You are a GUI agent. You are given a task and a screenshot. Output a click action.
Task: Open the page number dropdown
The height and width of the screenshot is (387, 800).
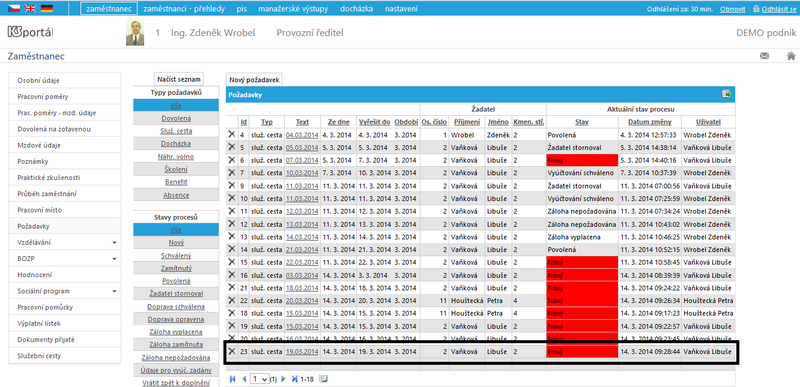point(261,379)
